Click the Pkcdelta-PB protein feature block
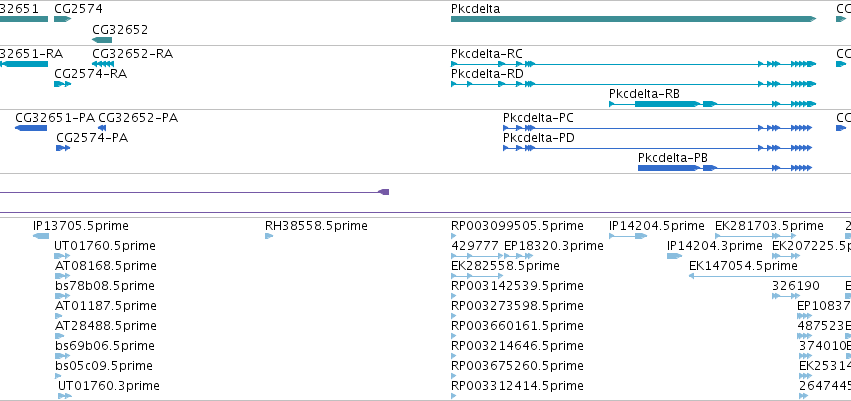851x401 pixels. [x=668, y=168]
